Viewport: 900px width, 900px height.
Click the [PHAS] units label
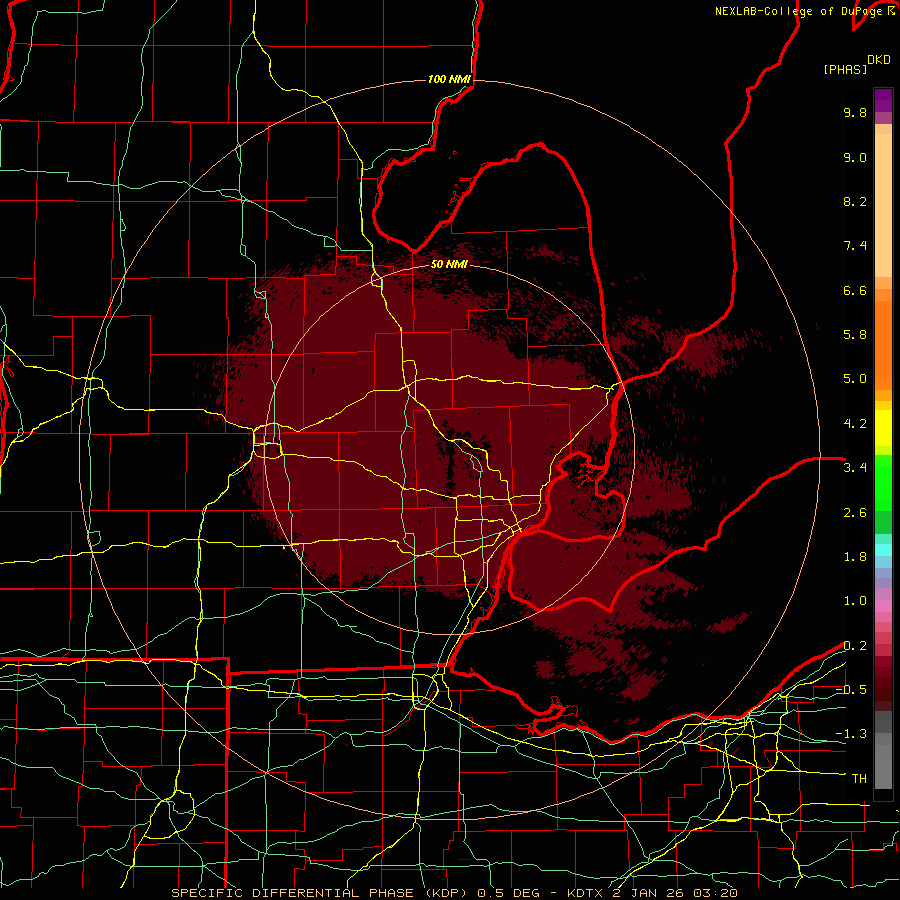845,69
